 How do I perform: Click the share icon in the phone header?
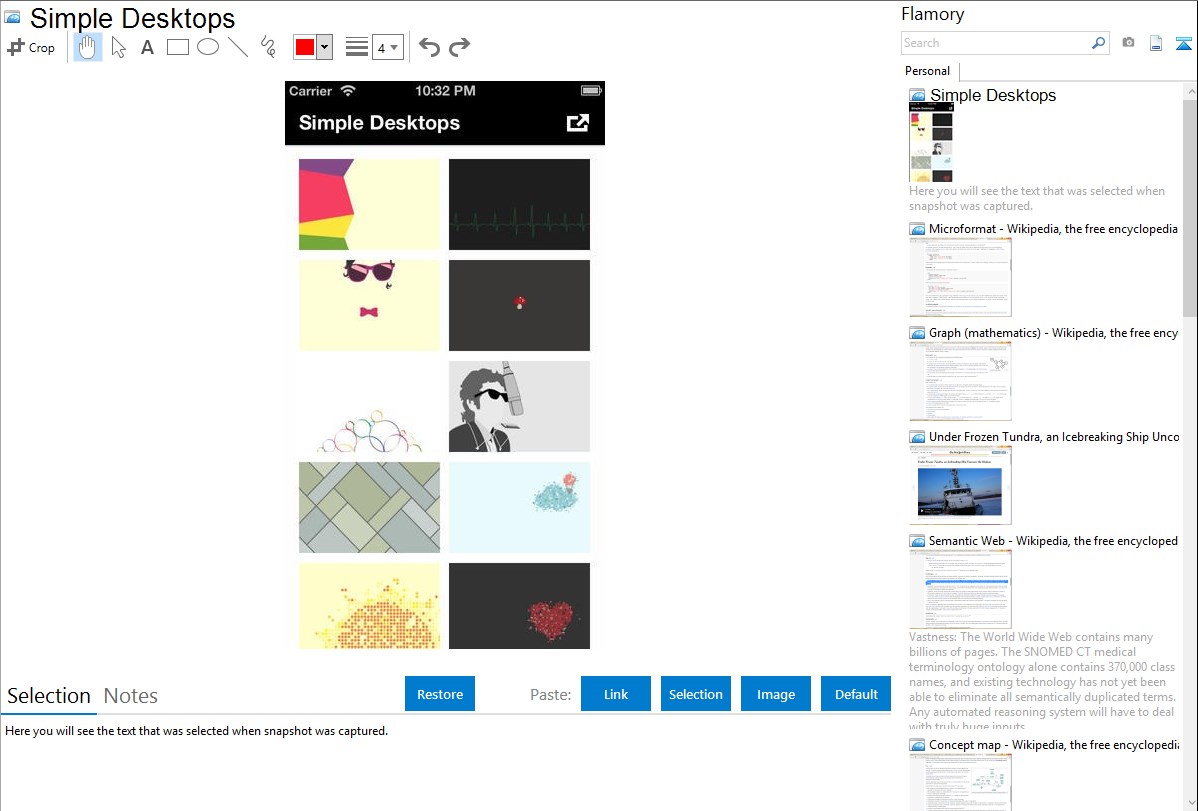click(x=578, y=123)
